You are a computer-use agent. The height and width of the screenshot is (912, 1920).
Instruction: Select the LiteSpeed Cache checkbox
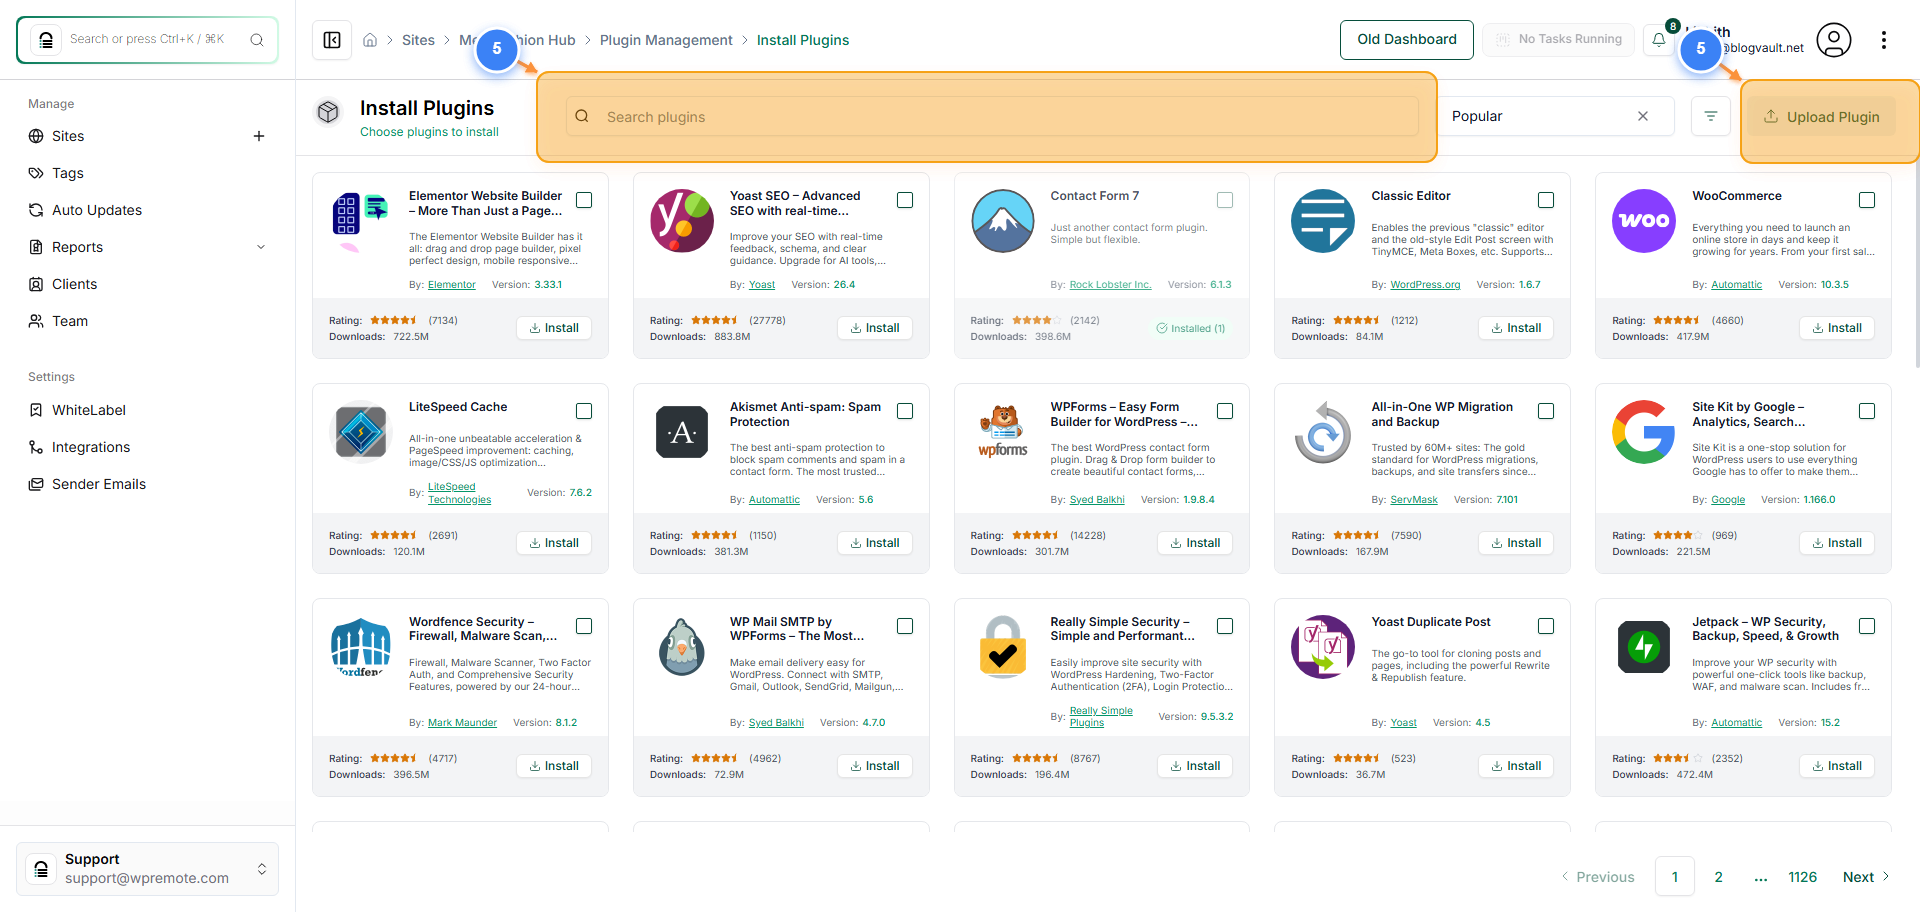point(584,411)
